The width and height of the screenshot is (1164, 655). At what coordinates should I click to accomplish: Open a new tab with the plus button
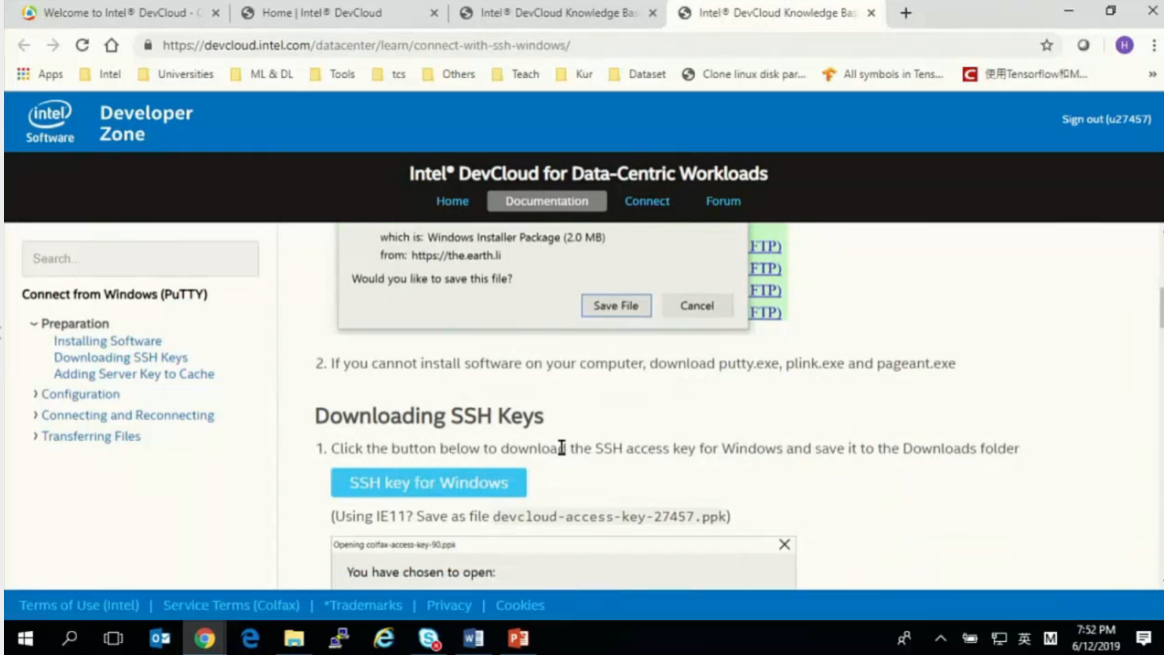click(x=906, y=13)
